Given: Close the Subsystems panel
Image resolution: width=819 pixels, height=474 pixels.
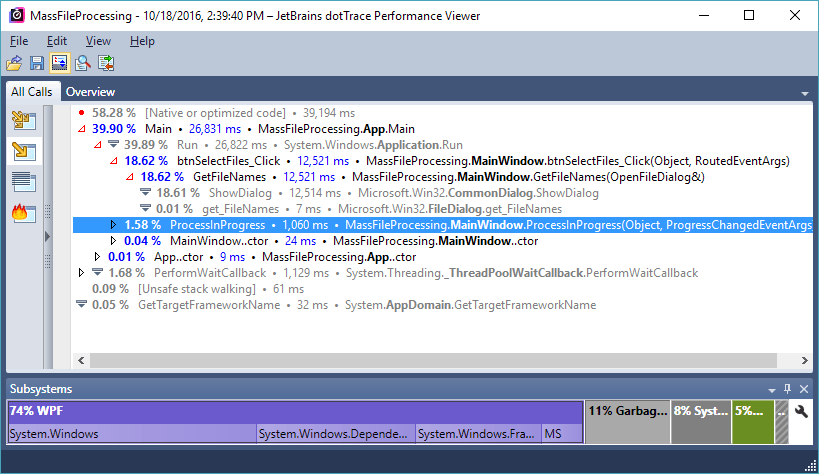Looking at the screenshot, I should coord(804,389).
